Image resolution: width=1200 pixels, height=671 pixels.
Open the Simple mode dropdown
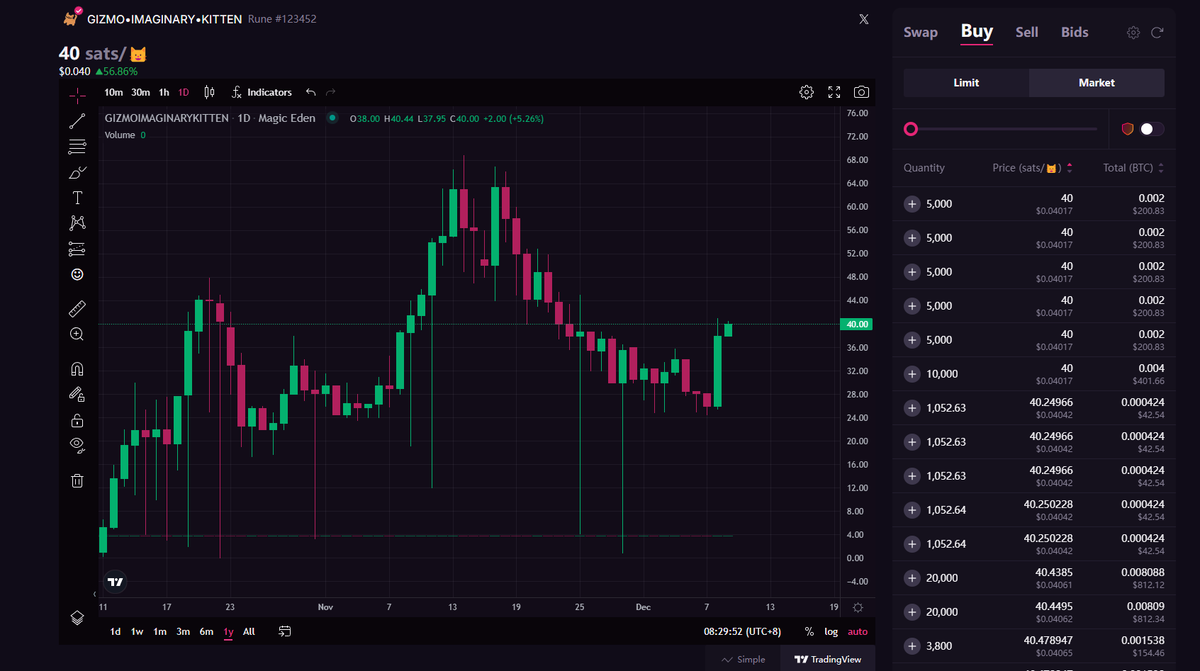click(742, 659)
